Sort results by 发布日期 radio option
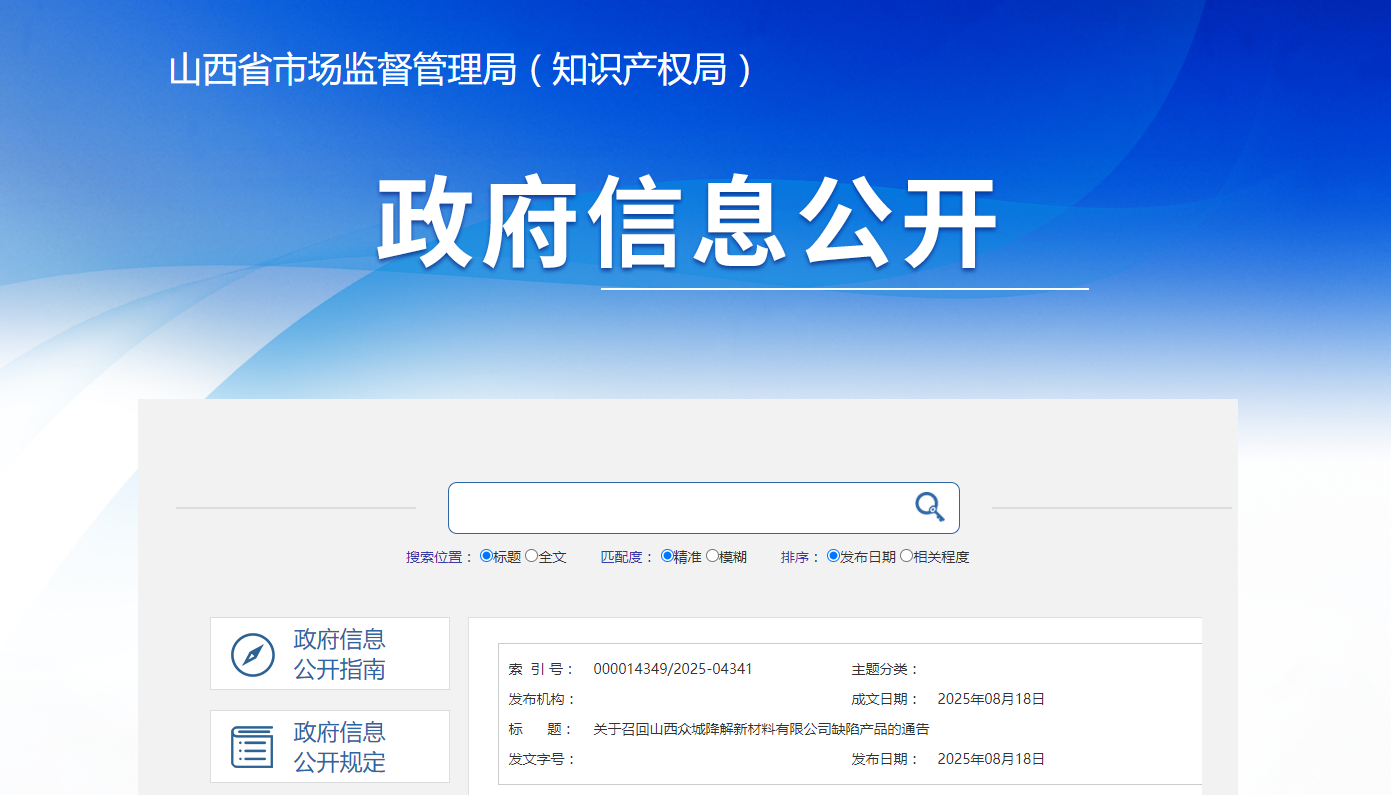 point(833,556)
